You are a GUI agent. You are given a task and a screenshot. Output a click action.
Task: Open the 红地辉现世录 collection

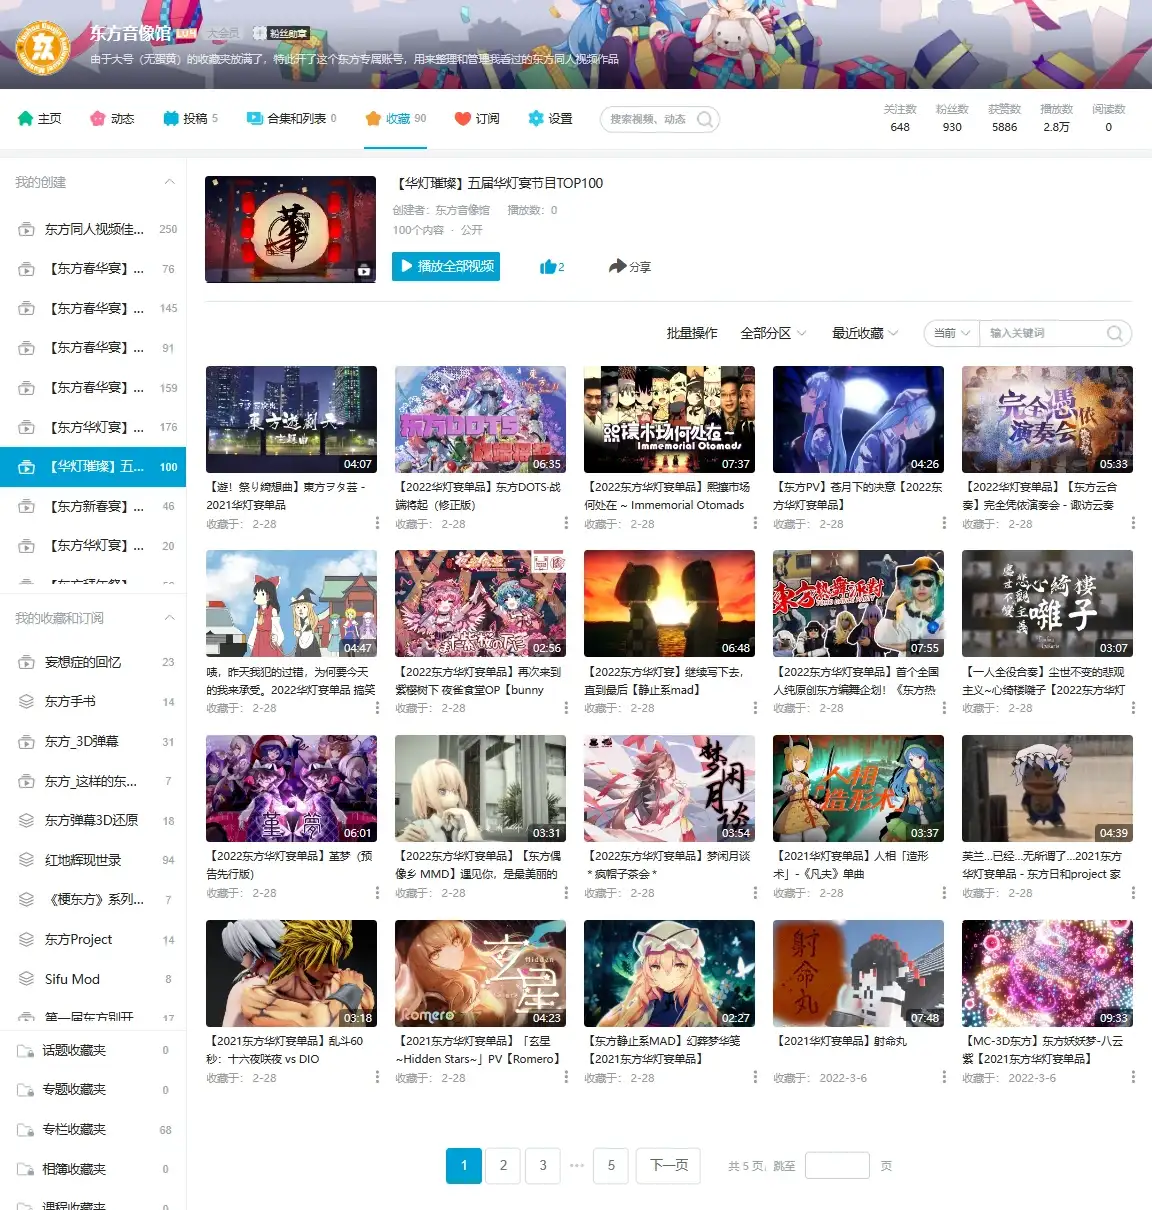click(92, 860)
